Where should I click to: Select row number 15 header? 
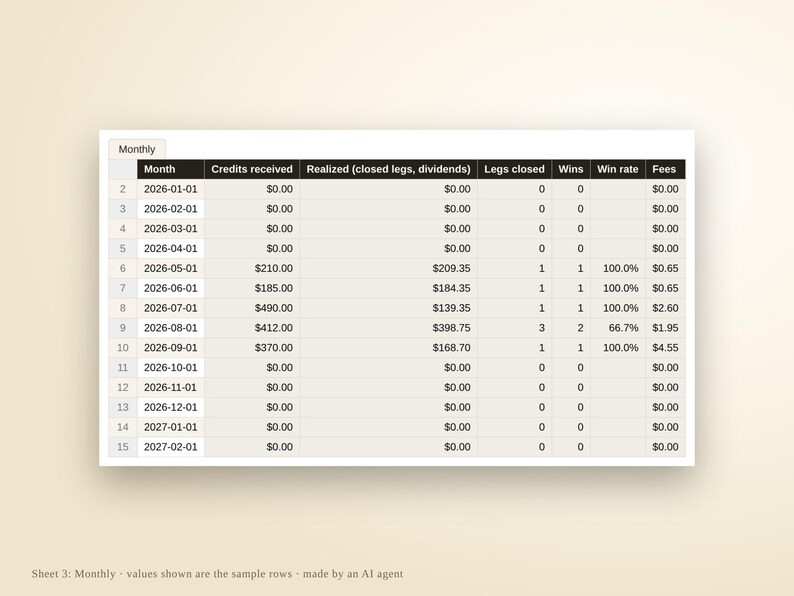point(123,447)
